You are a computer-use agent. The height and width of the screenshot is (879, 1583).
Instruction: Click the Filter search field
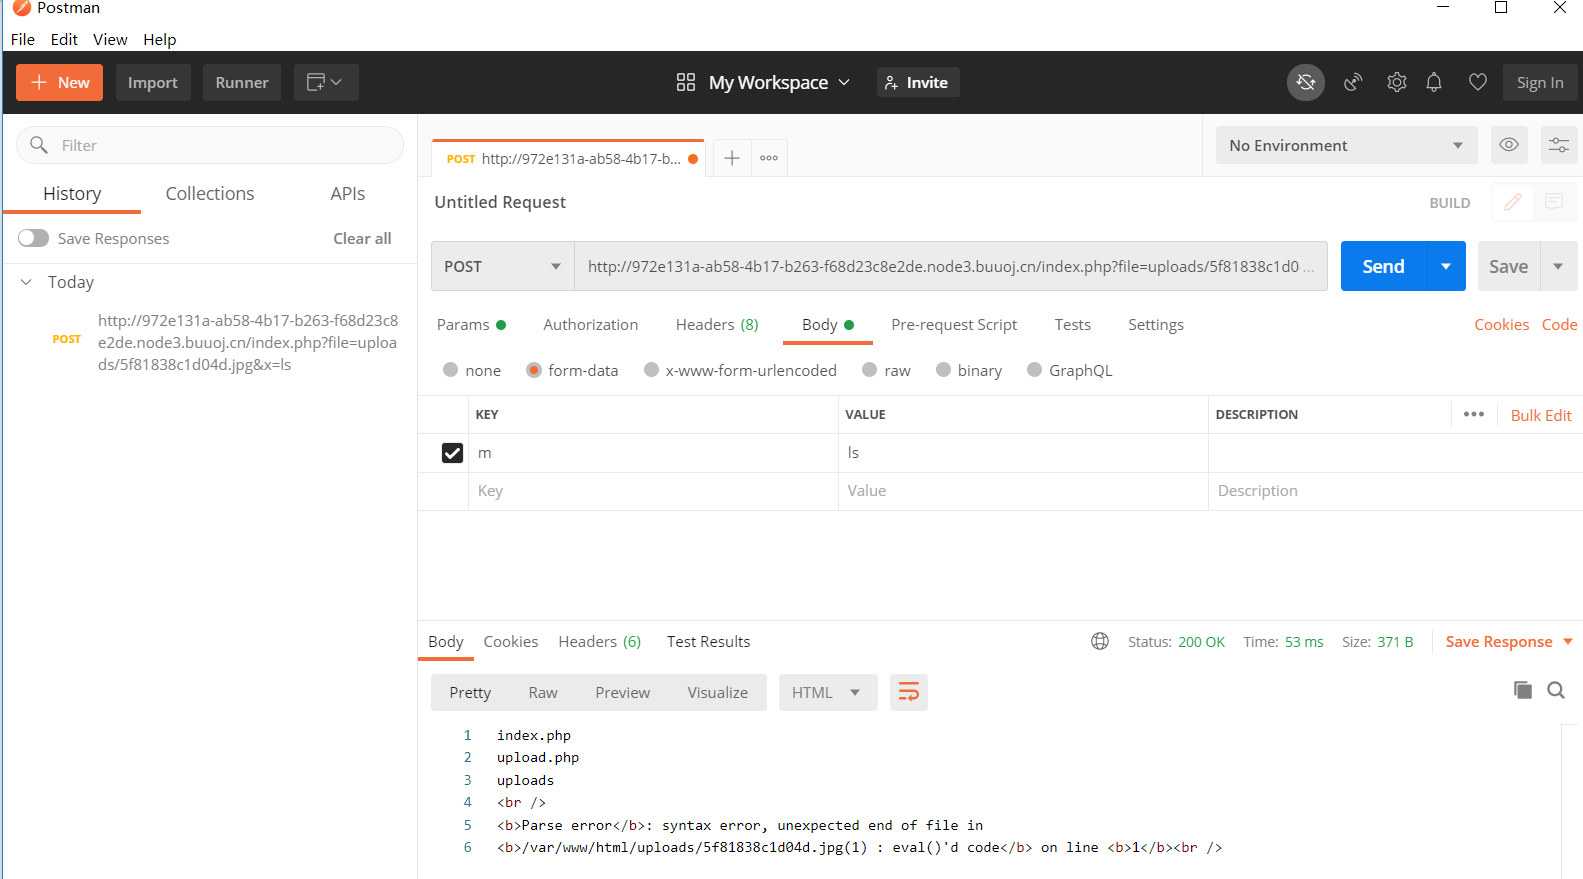click(x=210, y=145)
